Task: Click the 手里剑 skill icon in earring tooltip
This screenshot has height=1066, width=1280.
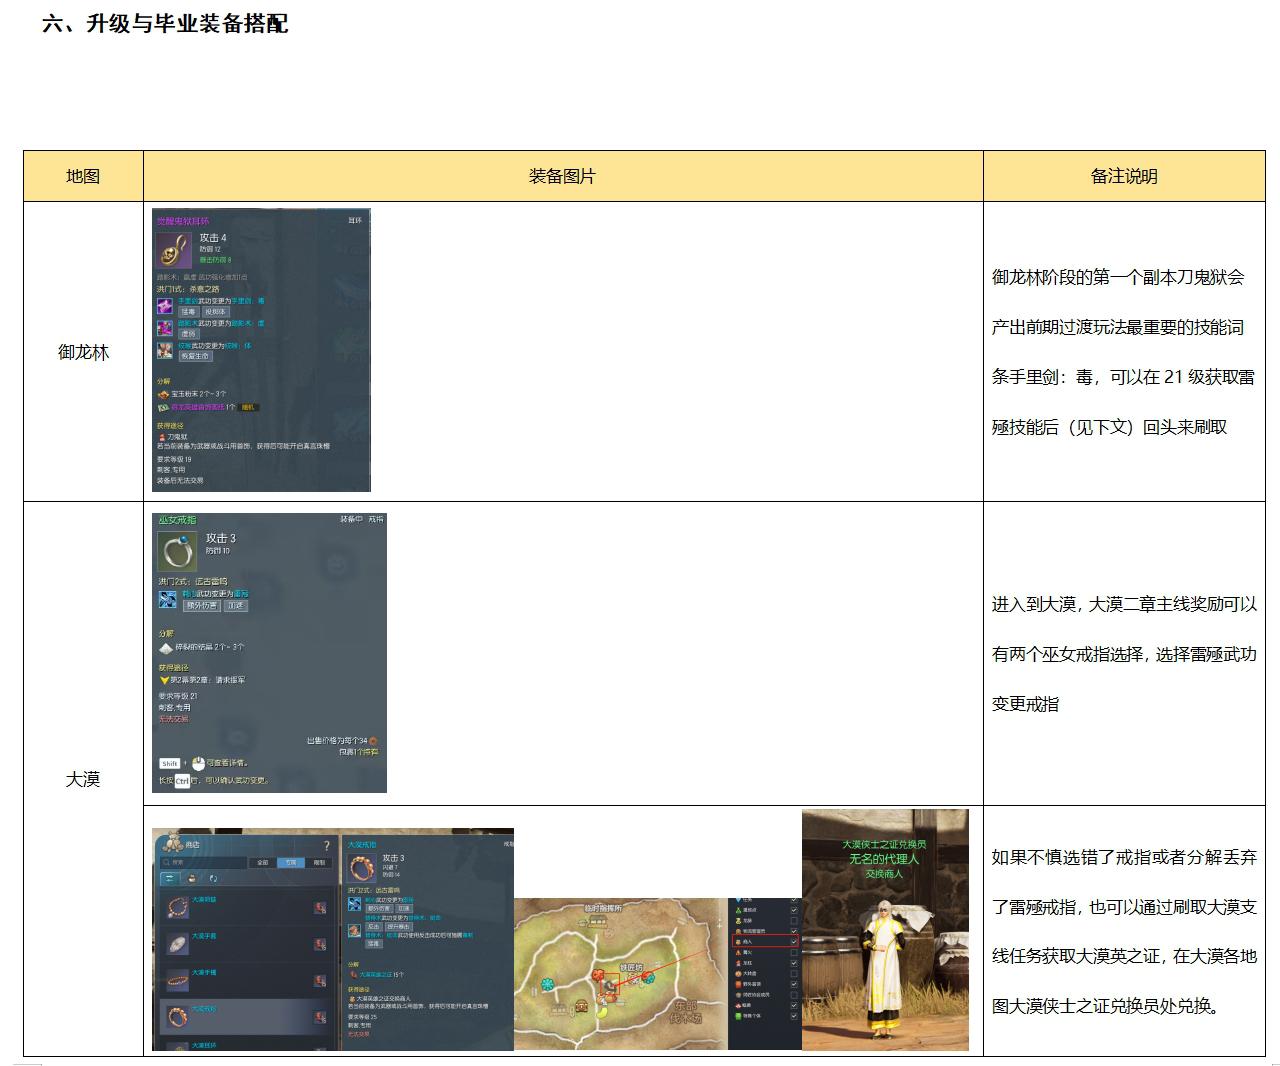Action: [165, 306]
